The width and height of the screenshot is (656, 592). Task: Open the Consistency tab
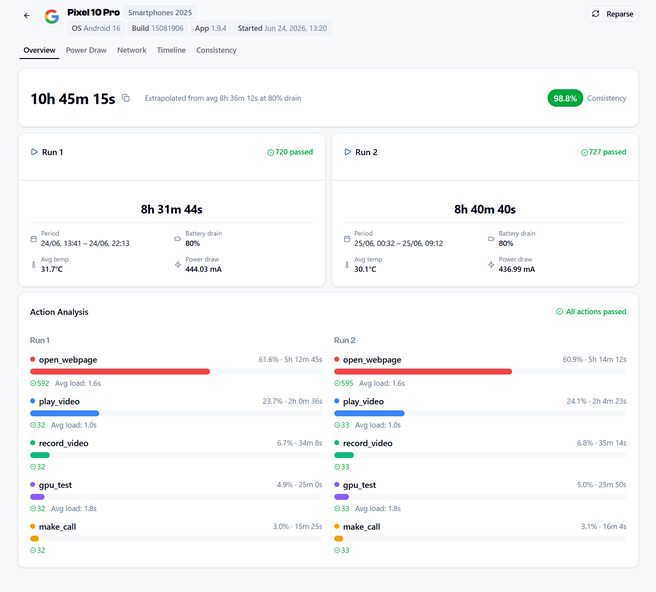pyautogui.click(x=216, y=50)
